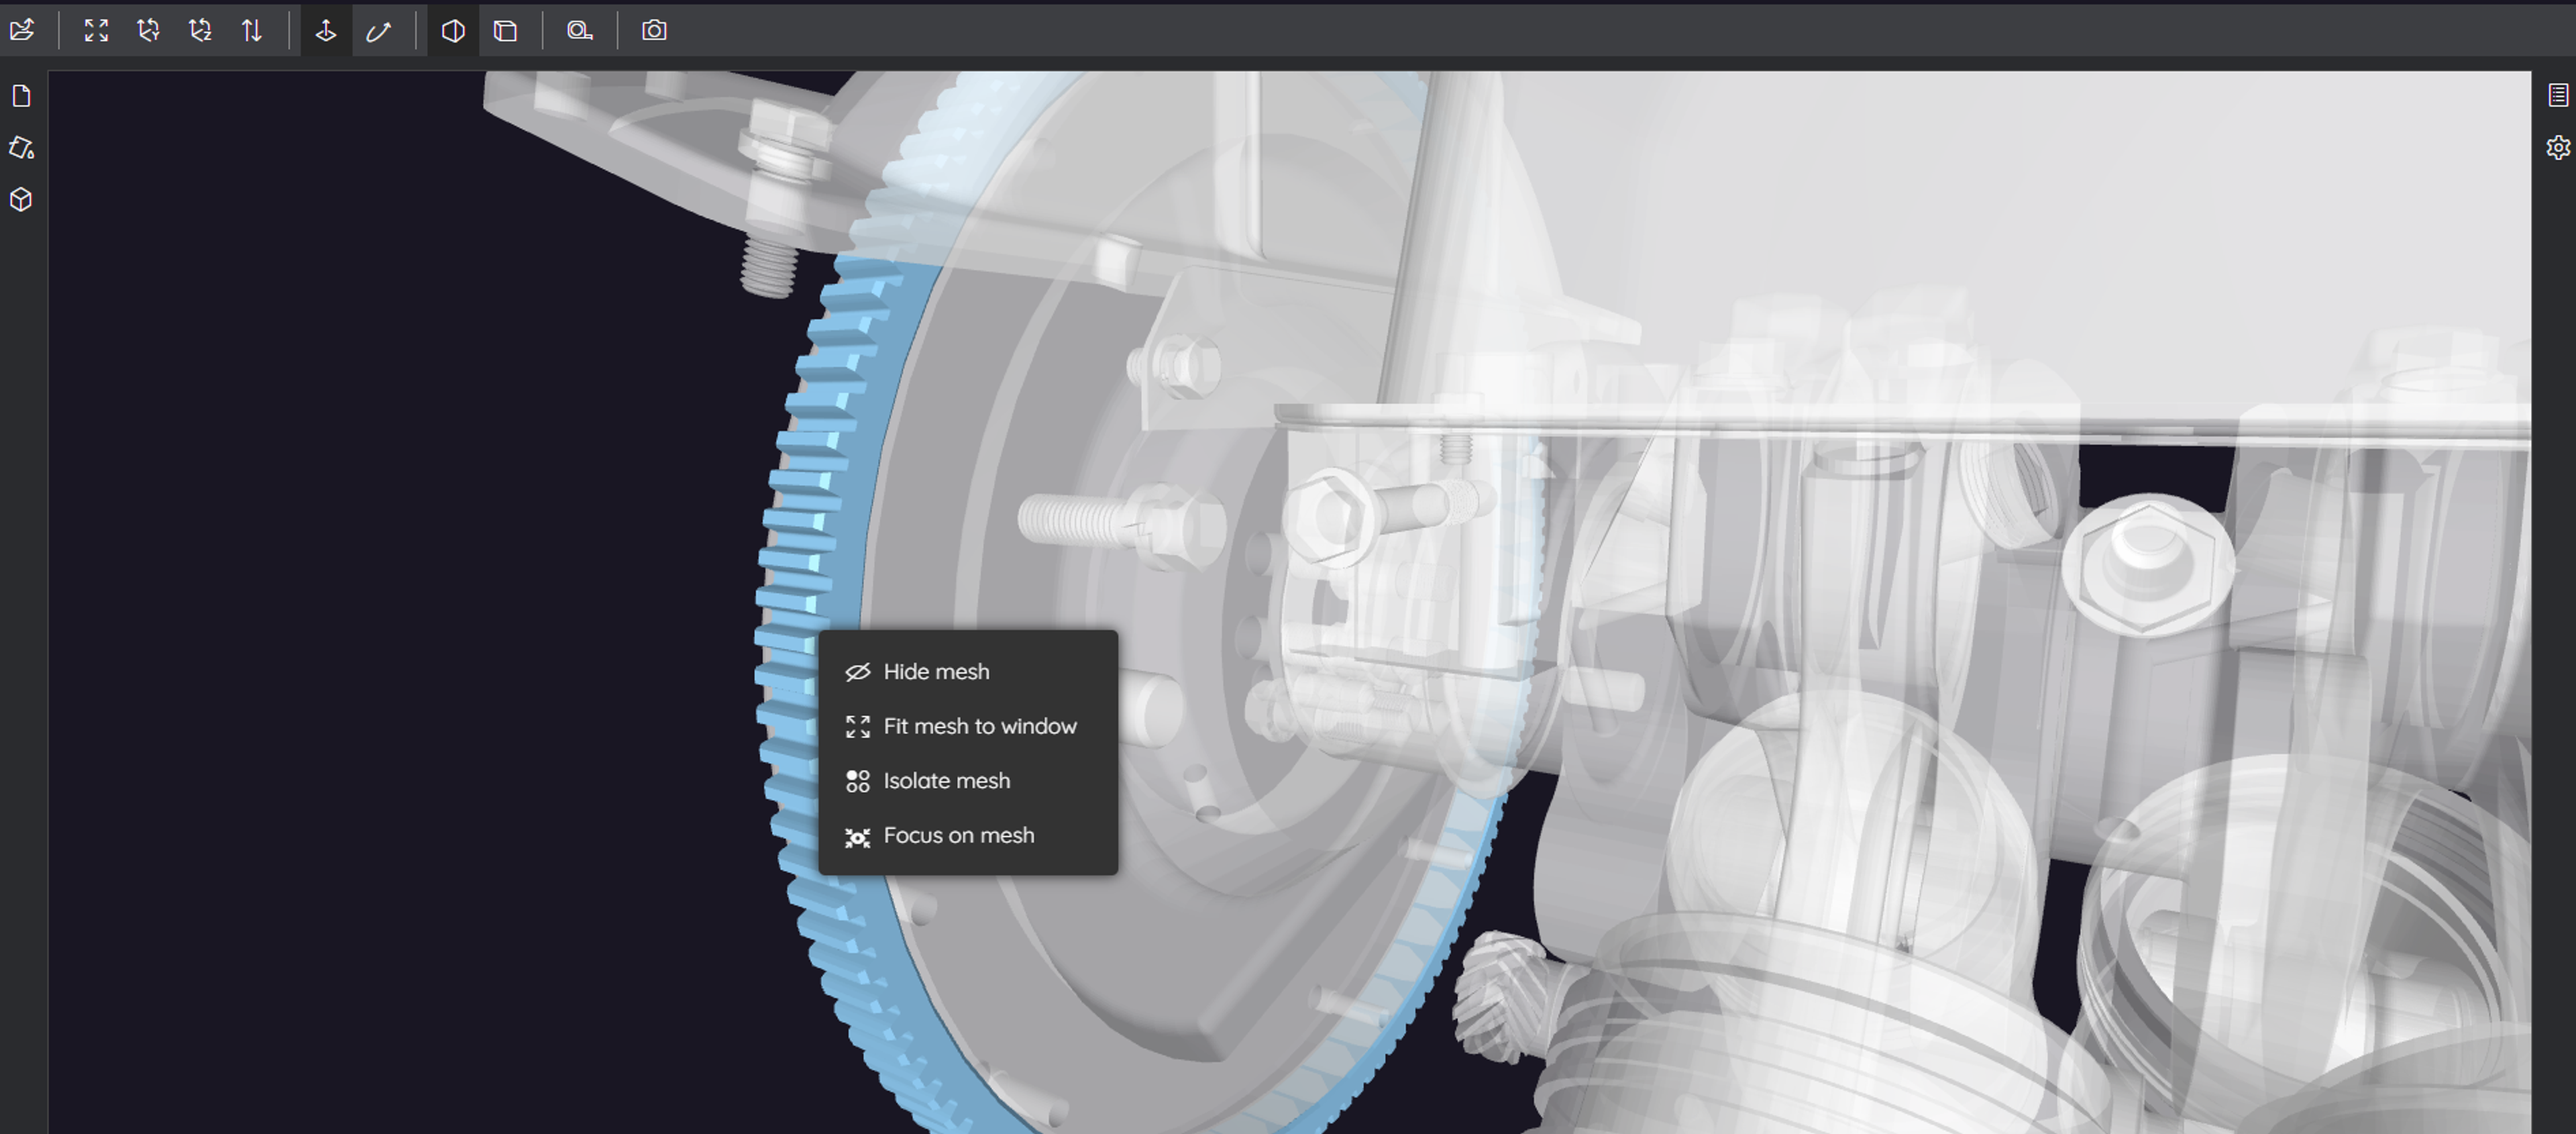This screenshot has height=1134, width=2576.
Task: Open the Meshes panel in left sidebar
Action: click(22, 200)
